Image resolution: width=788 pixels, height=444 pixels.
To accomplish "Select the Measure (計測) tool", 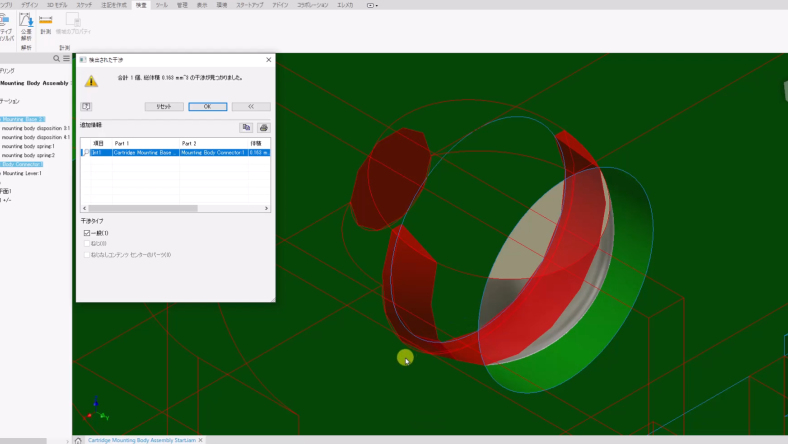I will pyautogui.click(x=46, y=23).
